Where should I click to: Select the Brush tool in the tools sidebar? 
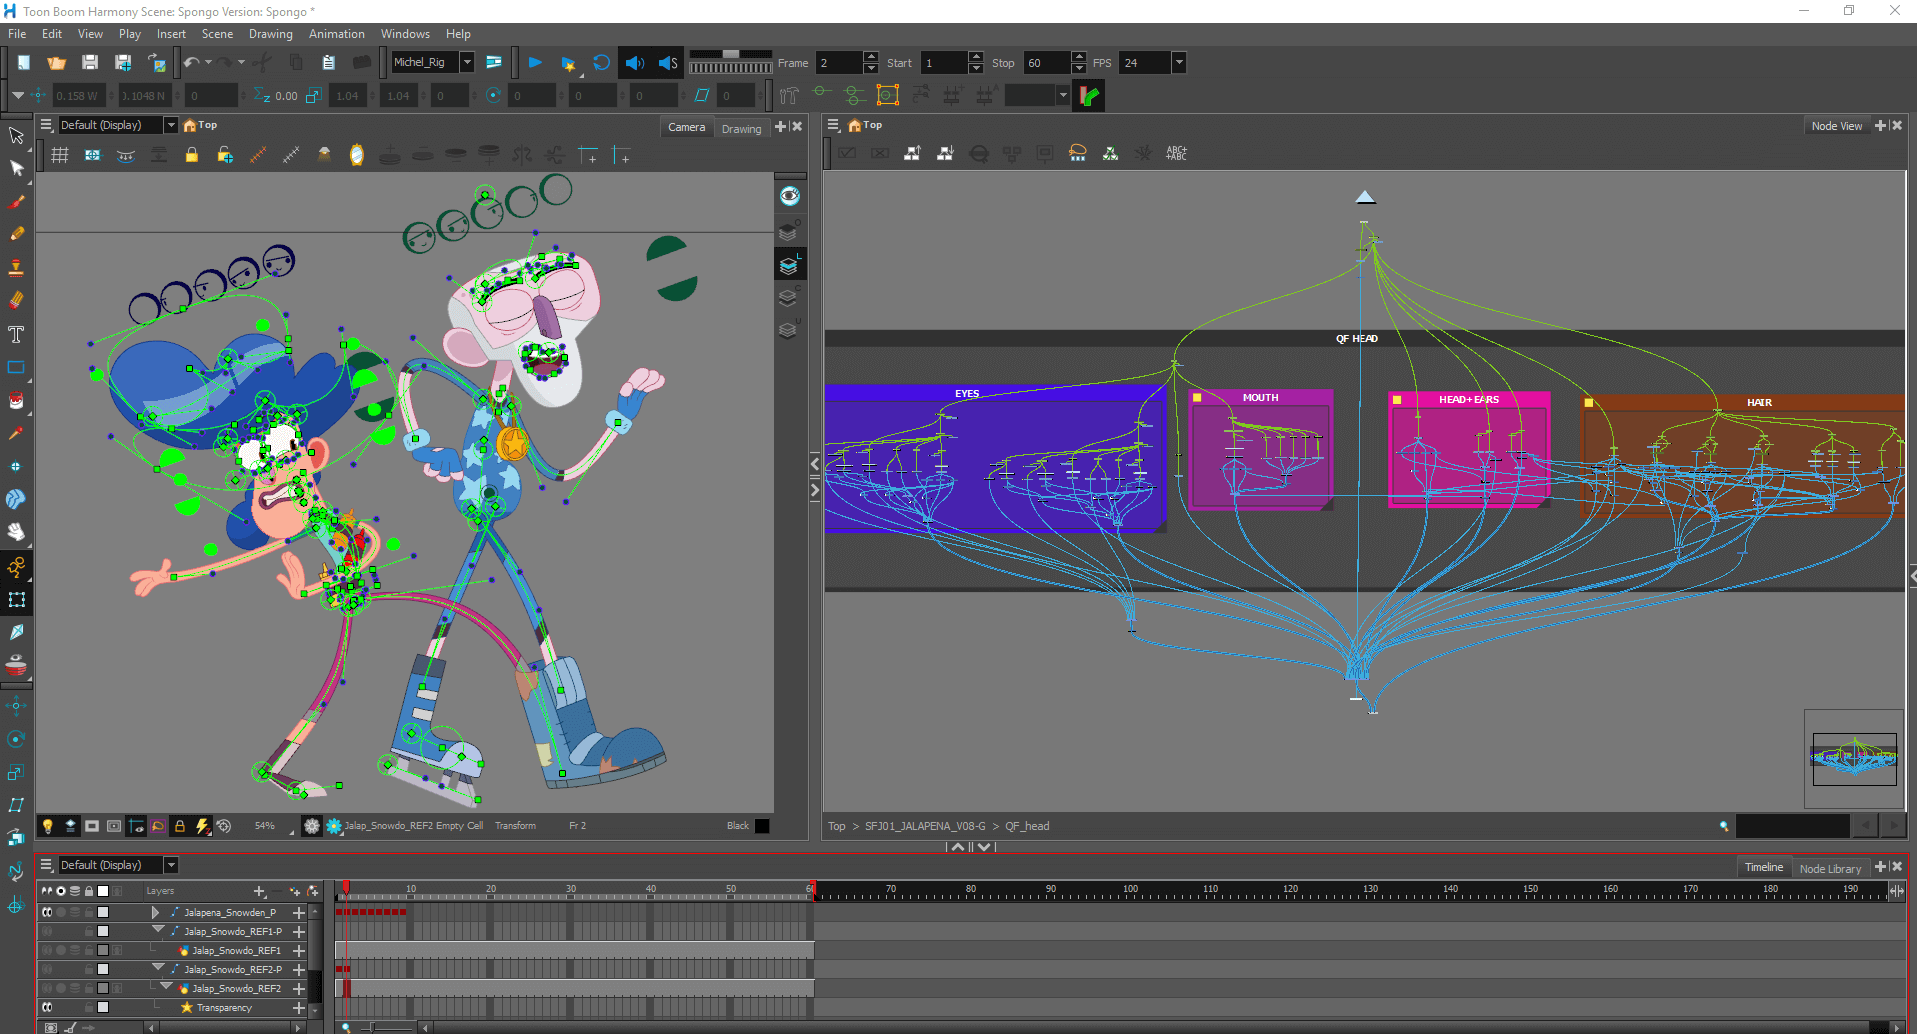[x=17, y=202]
